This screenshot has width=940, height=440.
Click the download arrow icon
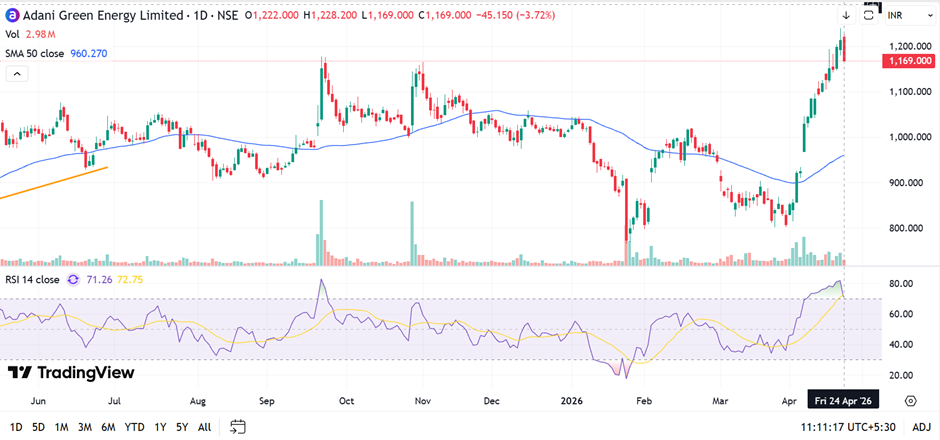point(846,15)
